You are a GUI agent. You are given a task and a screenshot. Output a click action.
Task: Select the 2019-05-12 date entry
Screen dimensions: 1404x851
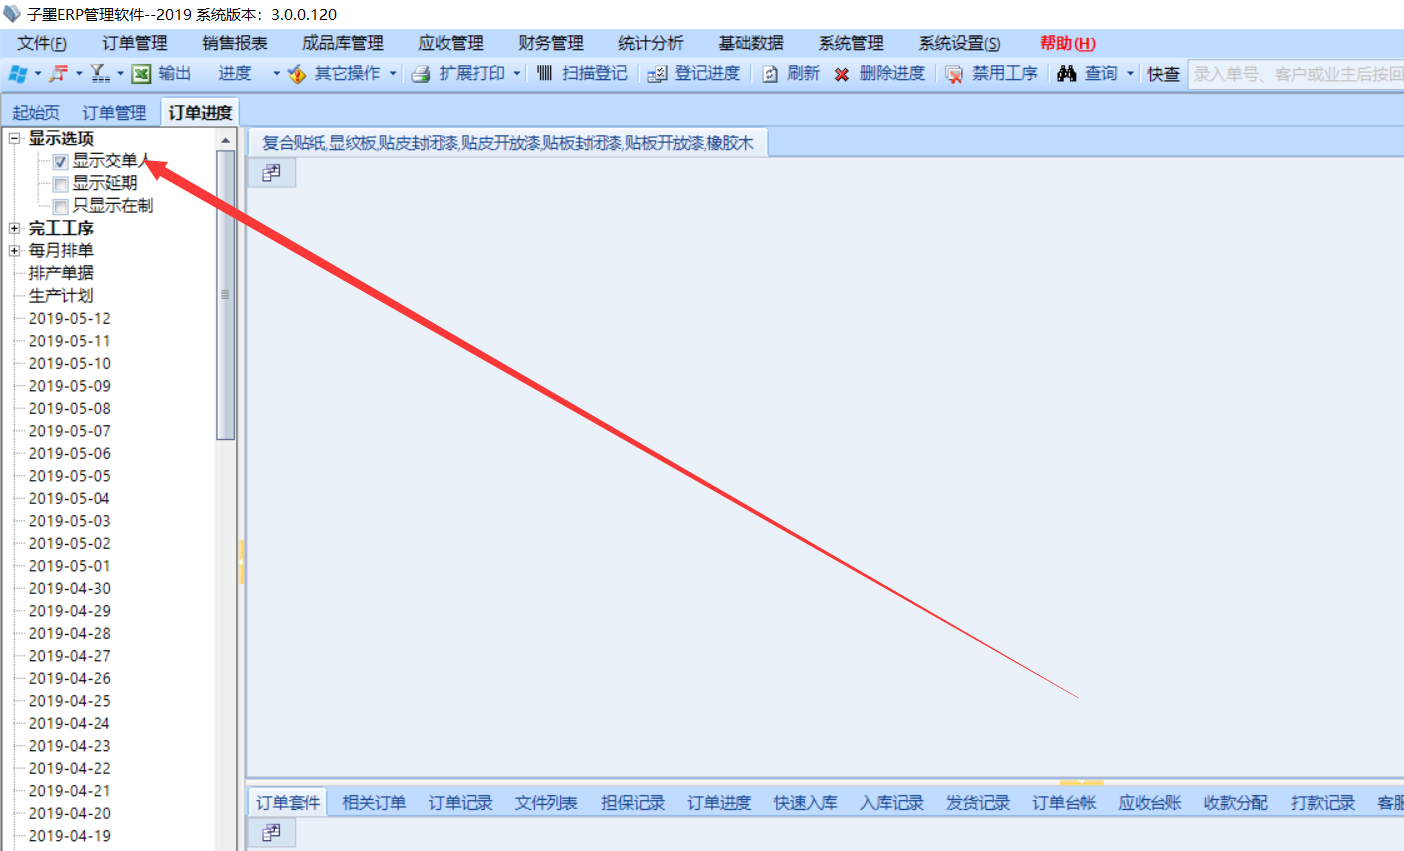69,318
